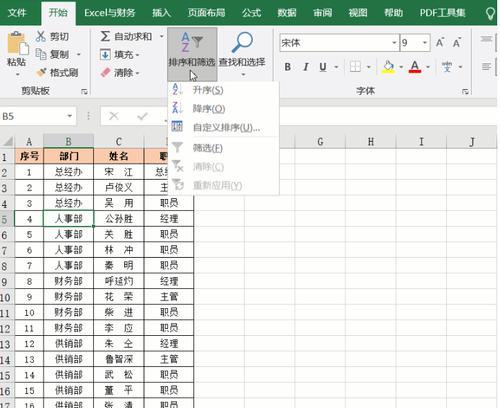Switch to 数据 tab
The width and height of the screenshot is (500, 408).
pyautogui.click(x=287, y=13)
